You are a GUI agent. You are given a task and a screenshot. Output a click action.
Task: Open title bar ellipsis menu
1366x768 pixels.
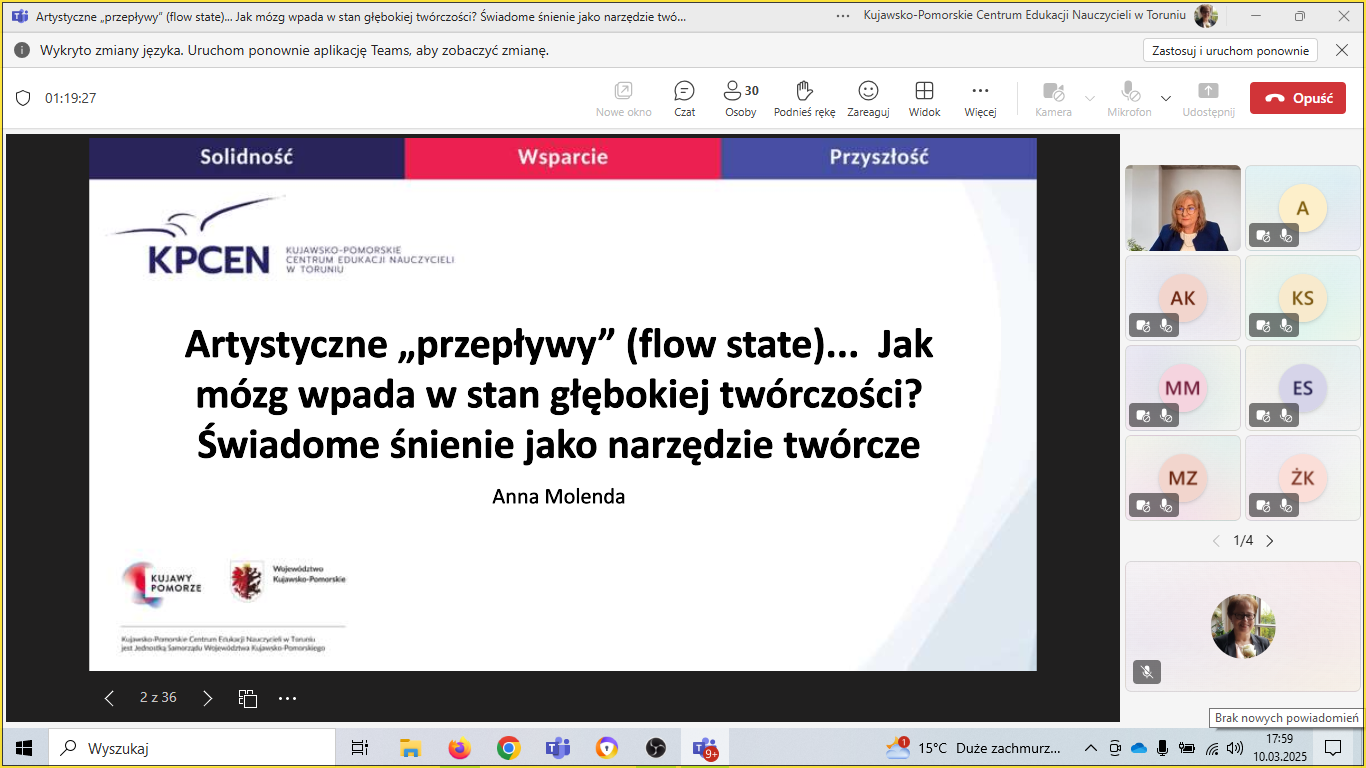coord(843,16)
